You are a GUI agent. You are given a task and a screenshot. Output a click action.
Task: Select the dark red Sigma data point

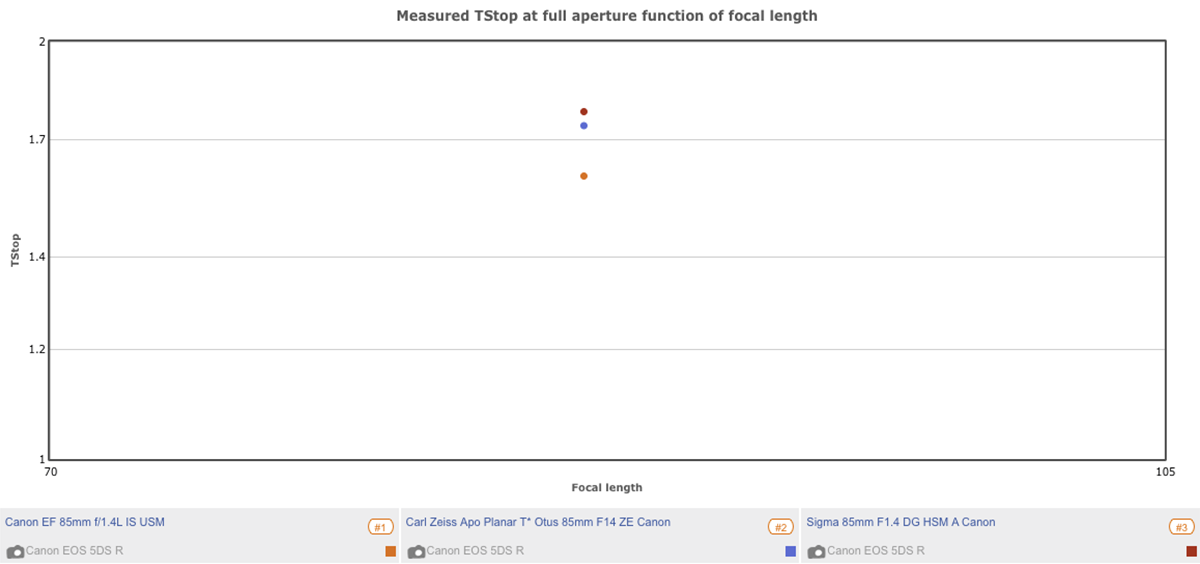tap(584, 112)
